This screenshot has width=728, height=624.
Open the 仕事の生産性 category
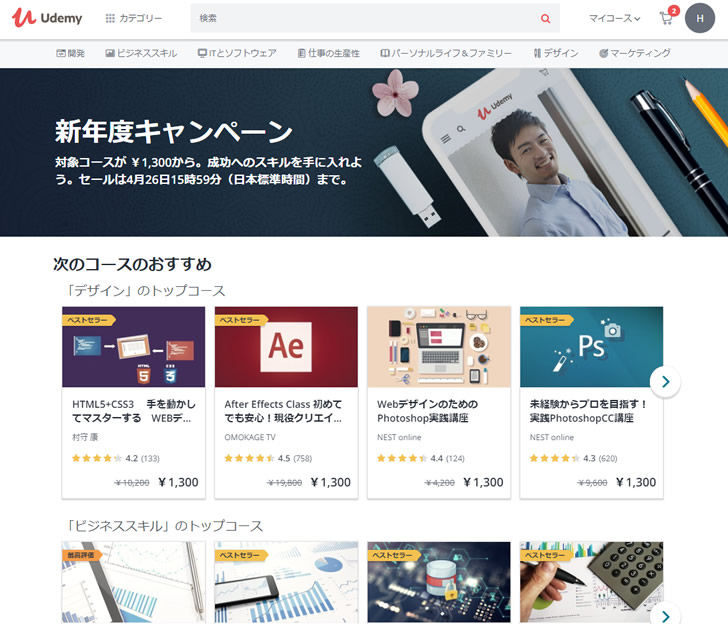329,53
